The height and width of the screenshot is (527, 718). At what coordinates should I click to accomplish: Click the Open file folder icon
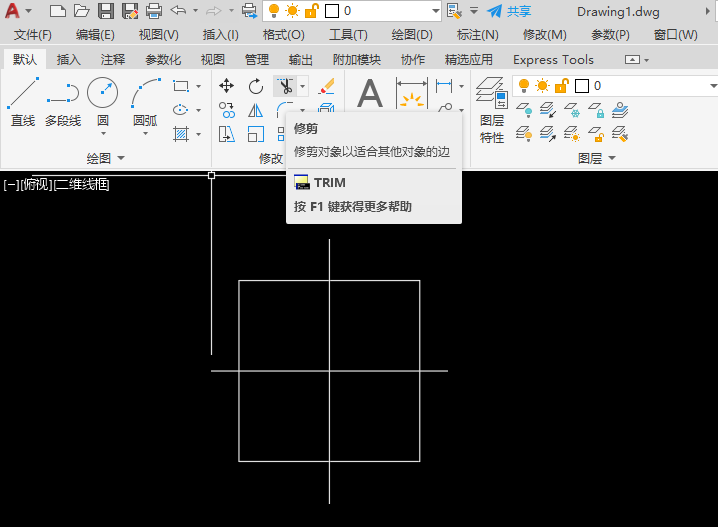point(82,11)
